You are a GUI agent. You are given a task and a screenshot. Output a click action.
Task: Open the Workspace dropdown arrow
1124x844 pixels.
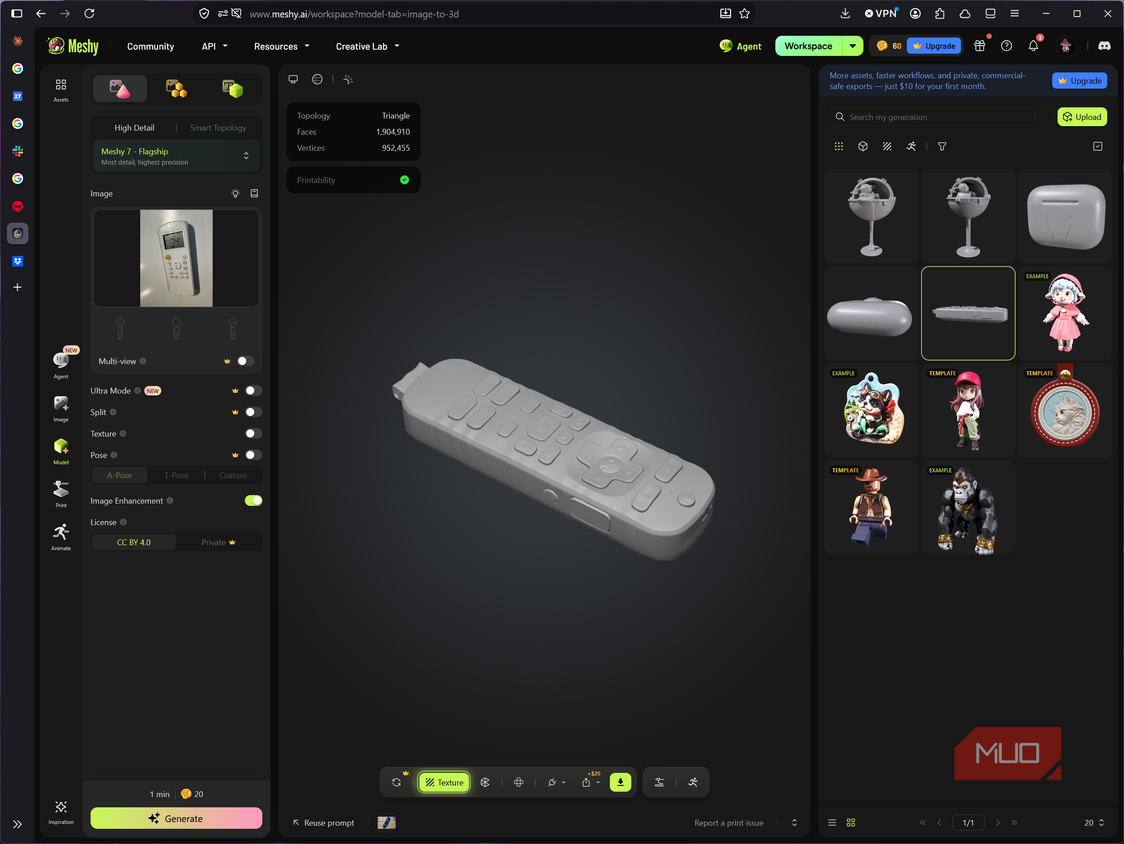(852, 46)
